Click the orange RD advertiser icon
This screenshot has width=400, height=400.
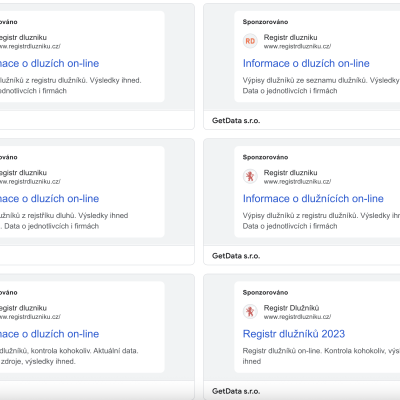click(x=250, y=41)
